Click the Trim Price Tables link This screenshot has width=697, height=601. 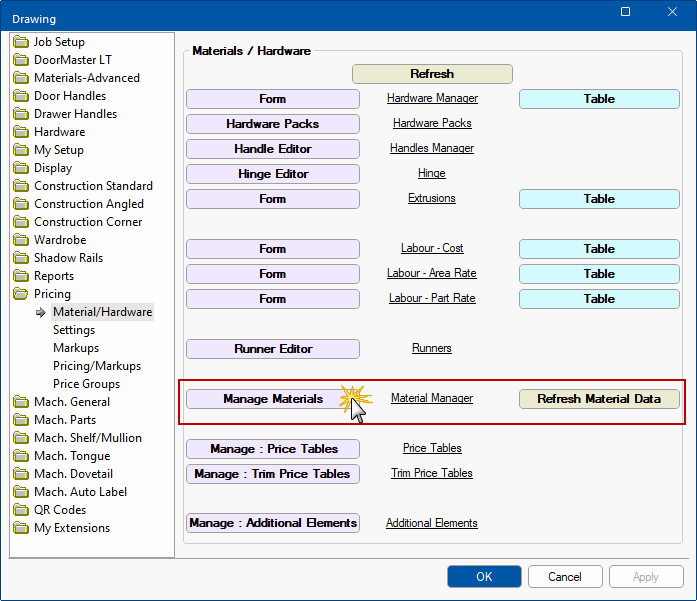tap(432, 473)
